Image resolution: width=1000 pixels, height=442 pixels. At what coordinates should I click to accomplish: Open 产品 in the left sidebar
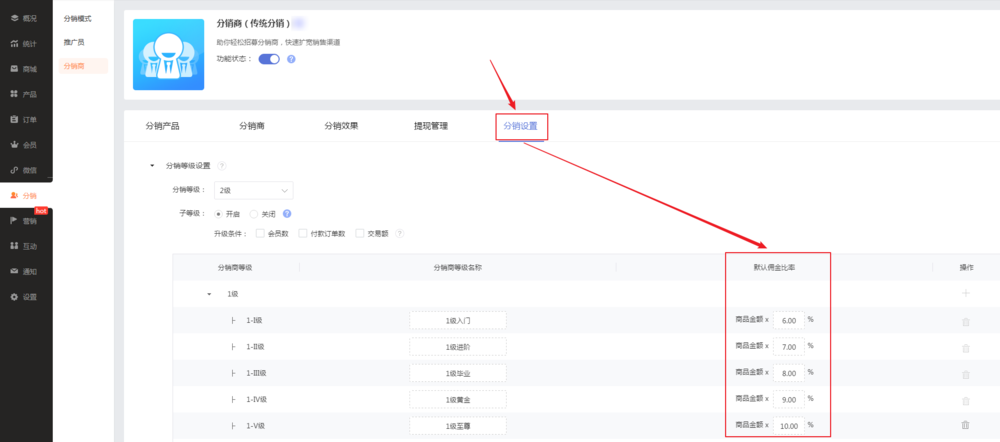(24, 94)
